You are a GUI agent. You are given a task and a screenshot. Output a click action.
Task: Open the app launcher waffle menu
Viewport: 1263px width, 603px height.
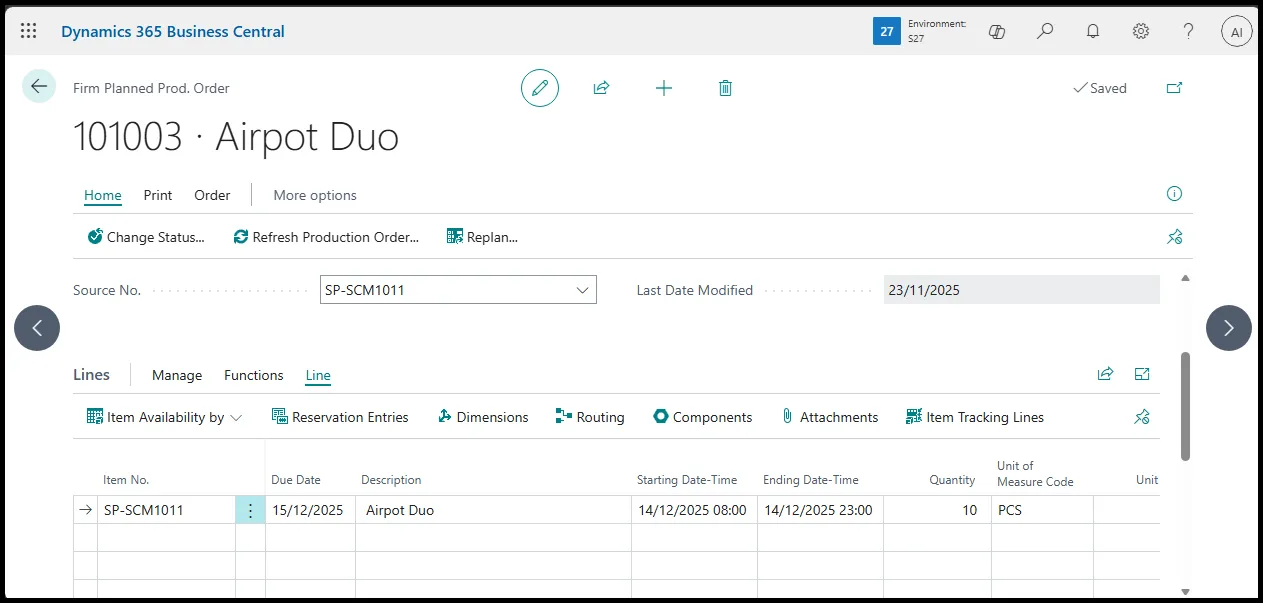(29, 31)
